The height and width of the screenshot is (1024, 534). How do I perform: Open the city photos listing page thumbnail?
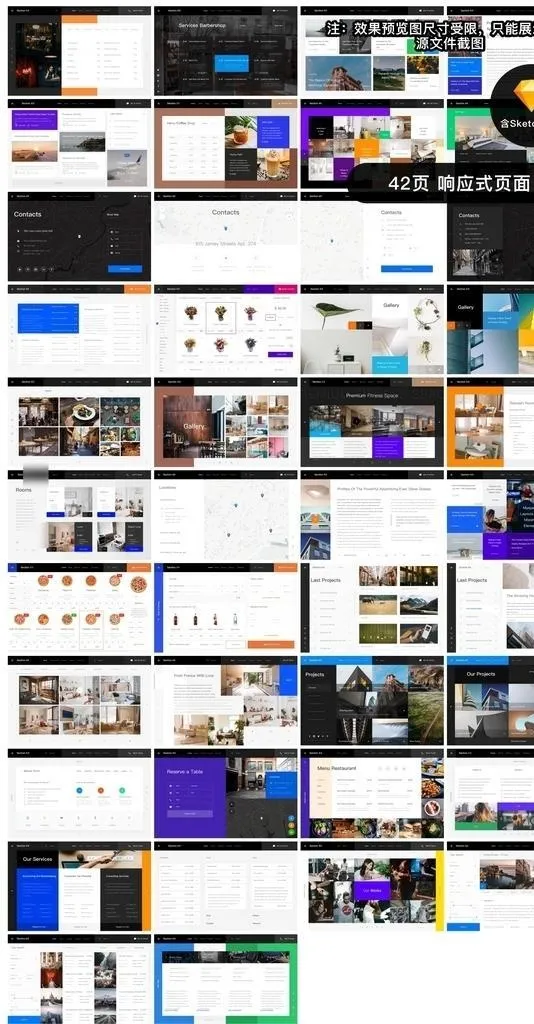[x=79, y=978]
